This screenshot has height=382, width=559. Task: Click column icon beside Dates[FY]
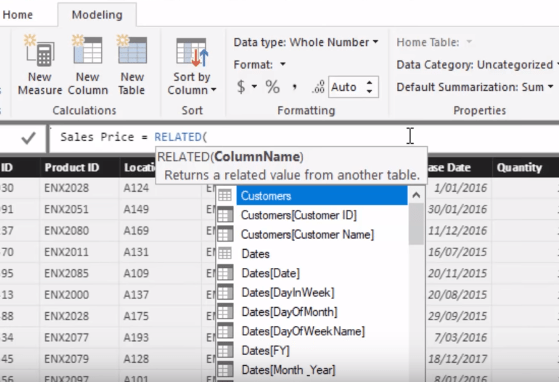[225, 350]
